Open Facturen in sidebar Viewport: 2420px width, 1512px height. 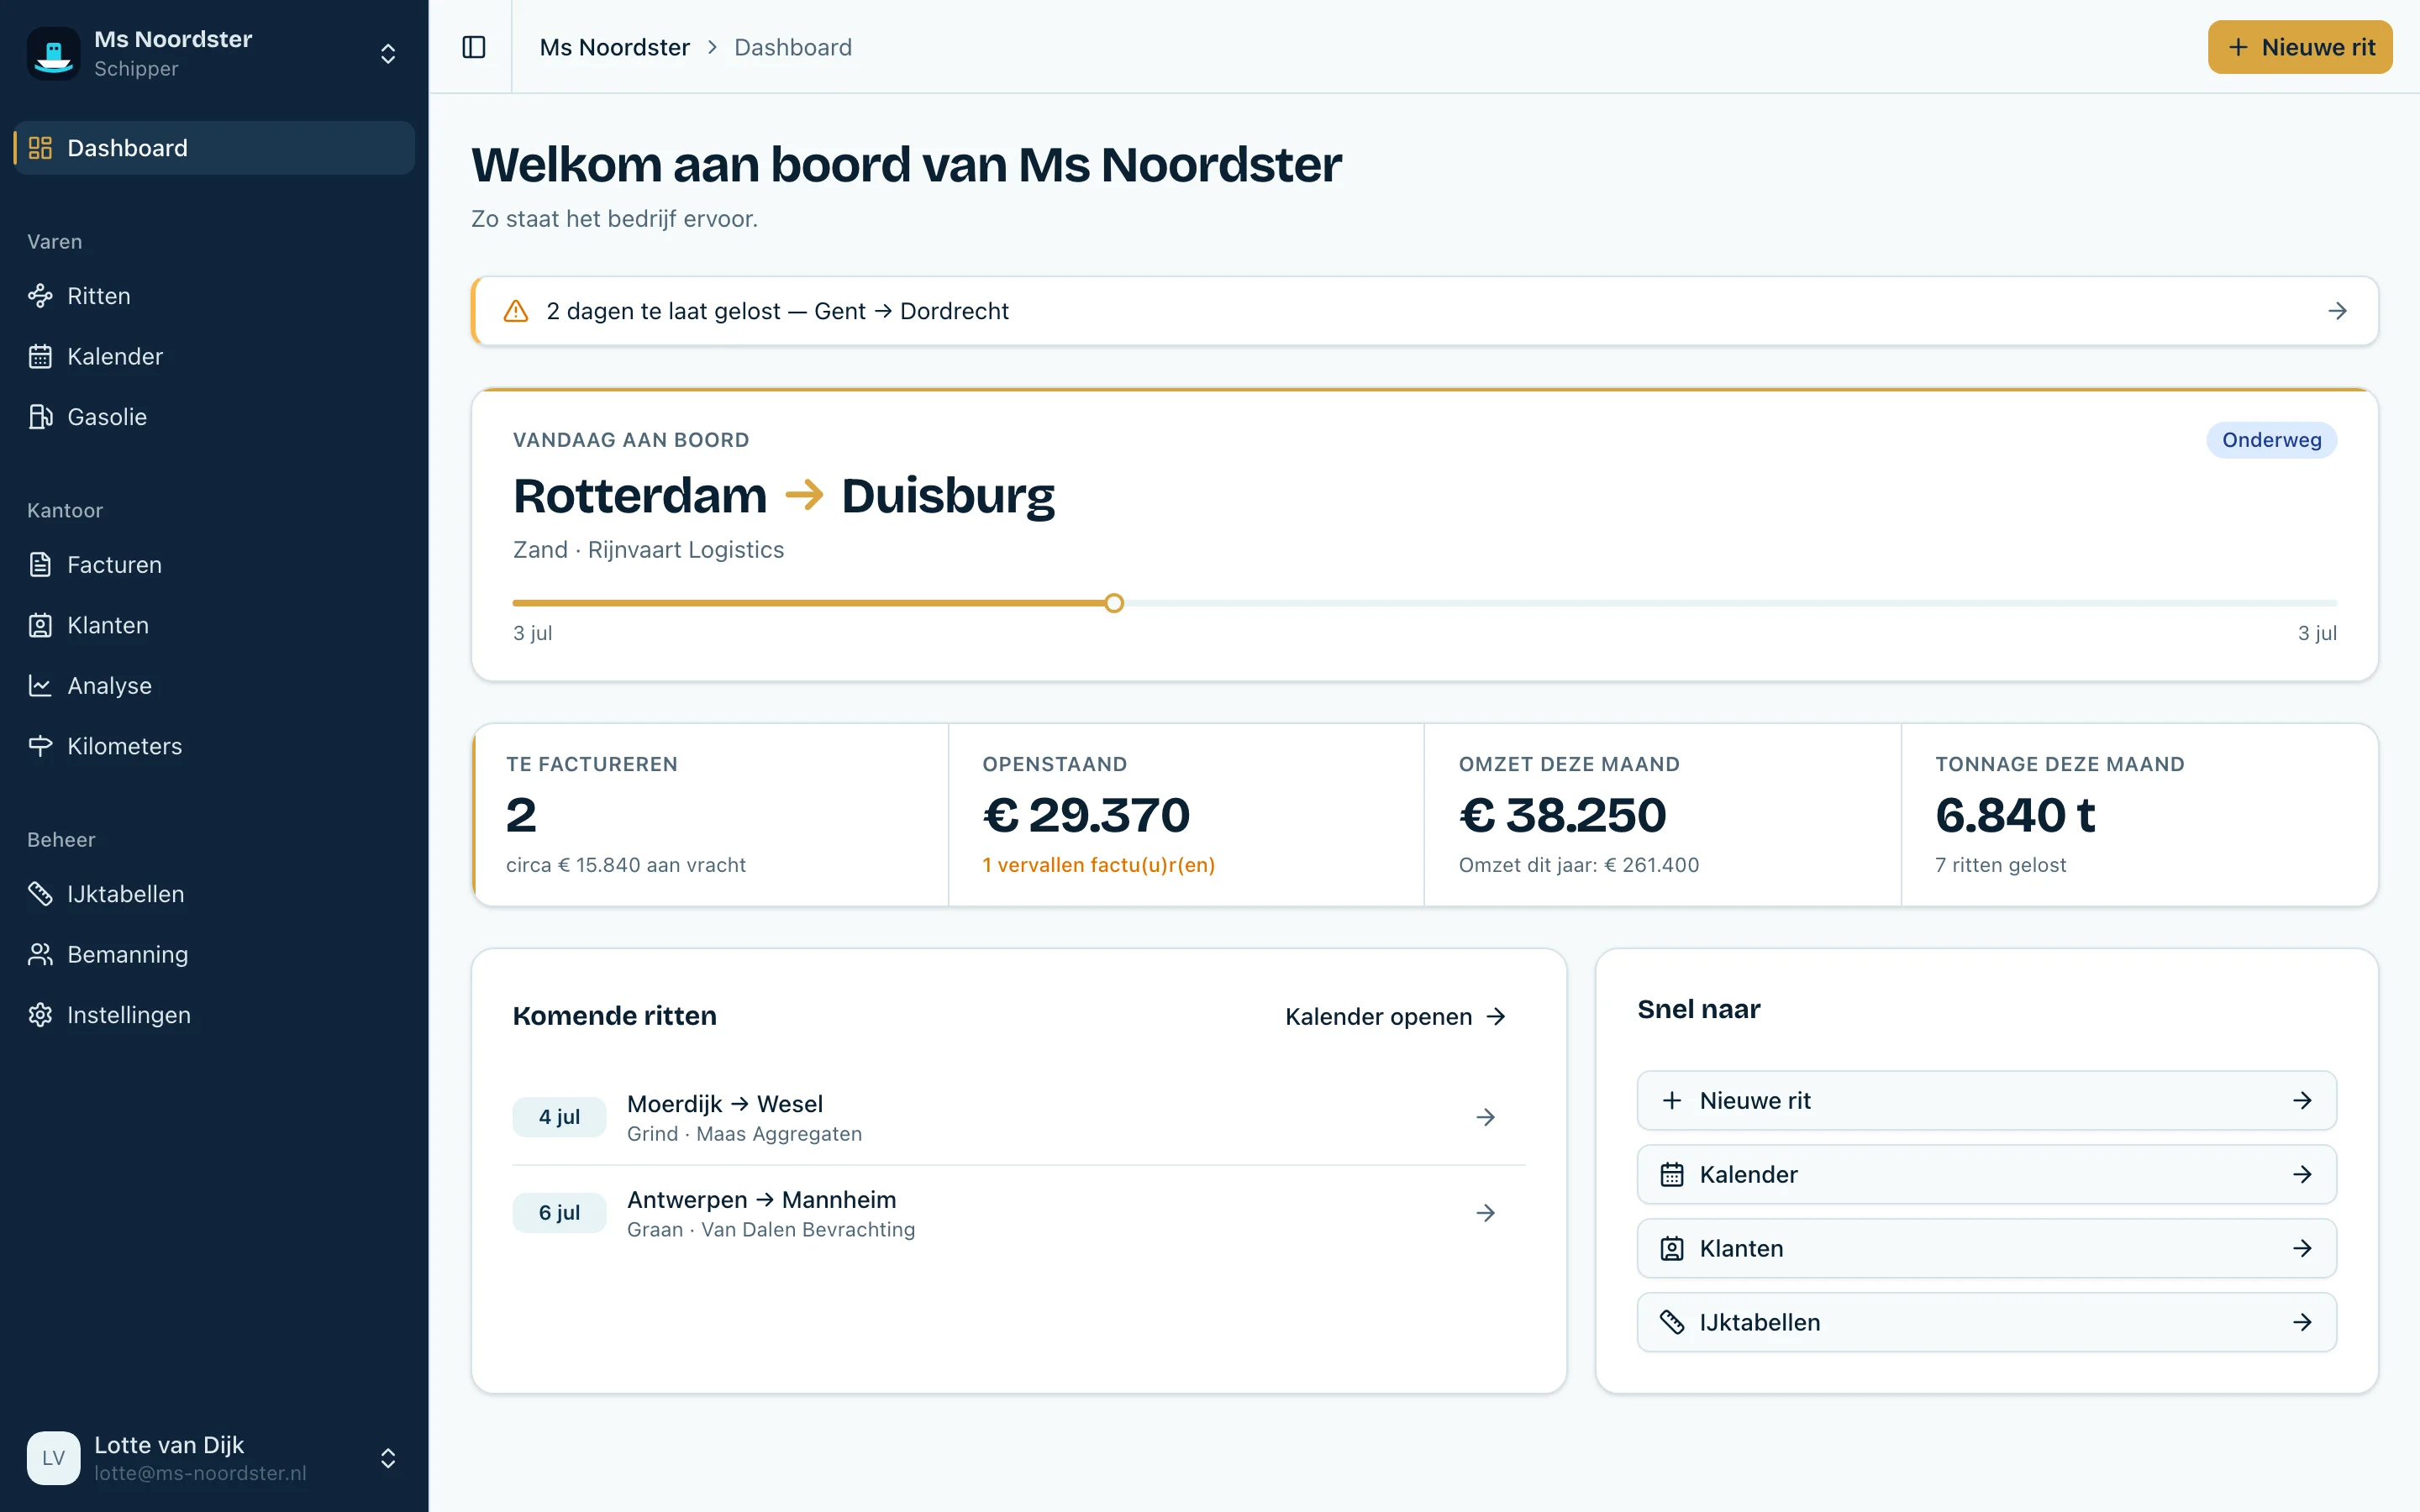(214, 565)
